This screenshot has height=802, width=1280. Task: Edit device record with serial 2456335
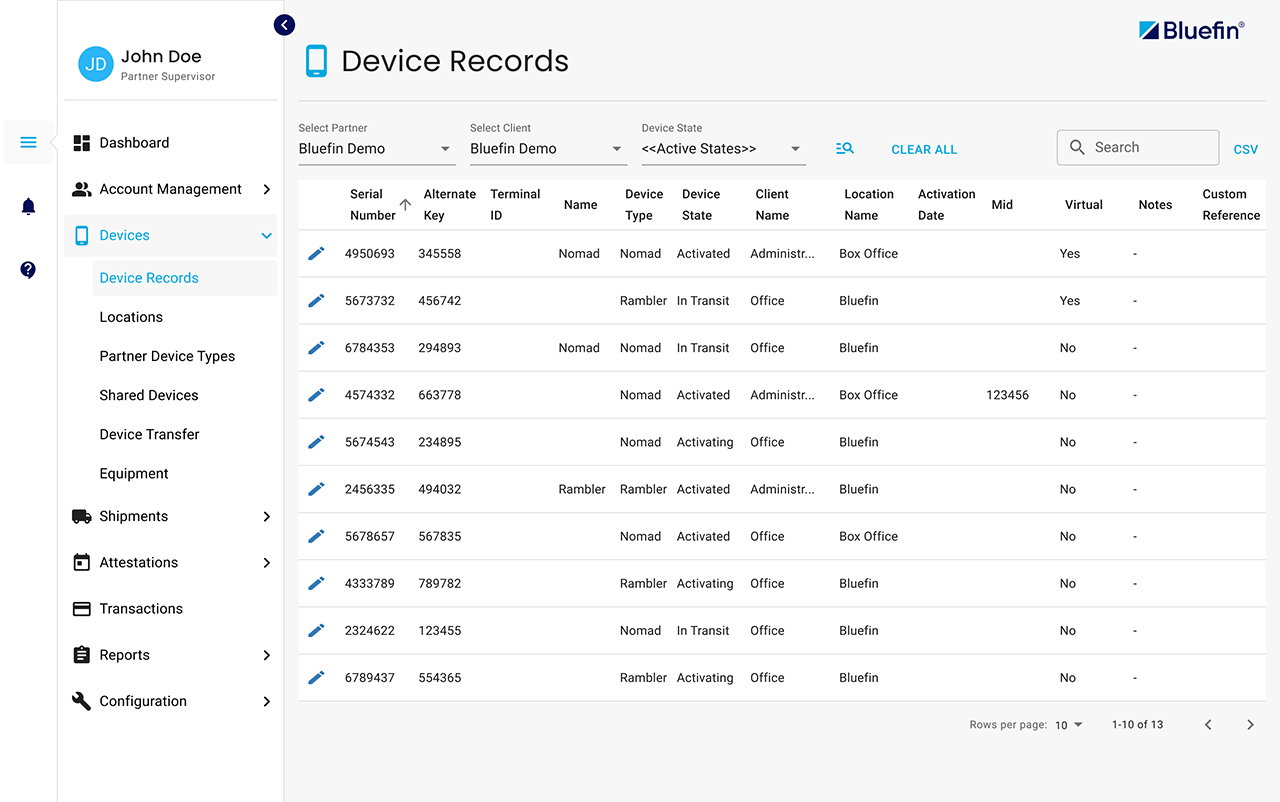click(316, 489)
